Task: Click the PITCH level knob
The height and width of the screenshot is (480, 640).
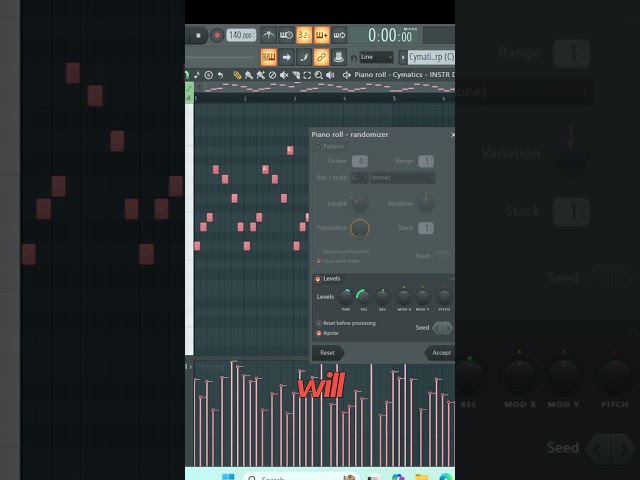Action: (444, 297)
